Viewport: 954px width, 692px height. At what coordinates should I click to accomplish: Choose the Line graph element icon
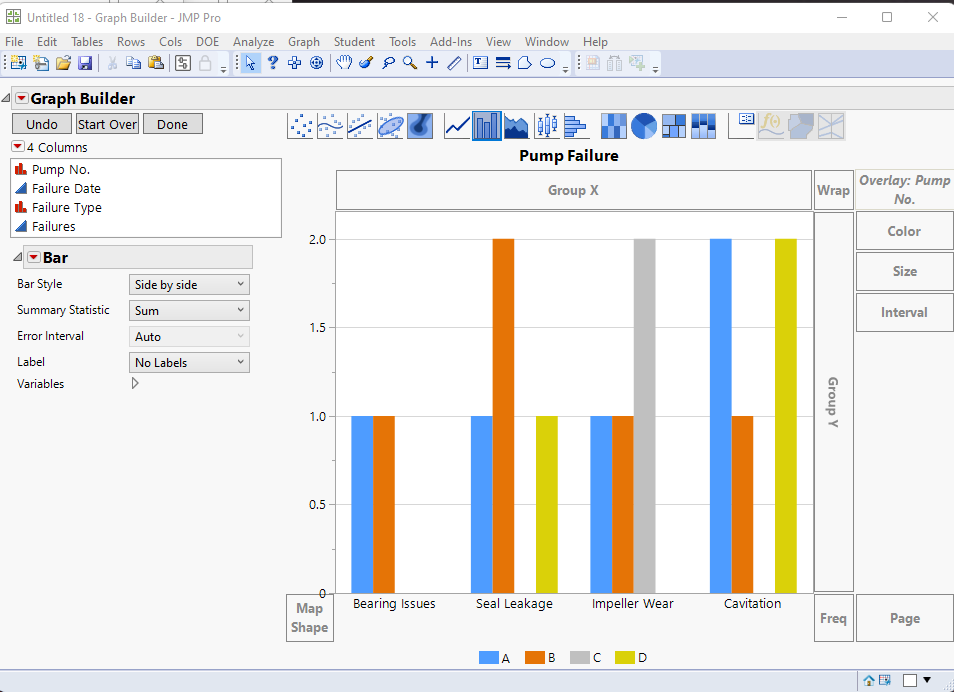coord(457,126)
